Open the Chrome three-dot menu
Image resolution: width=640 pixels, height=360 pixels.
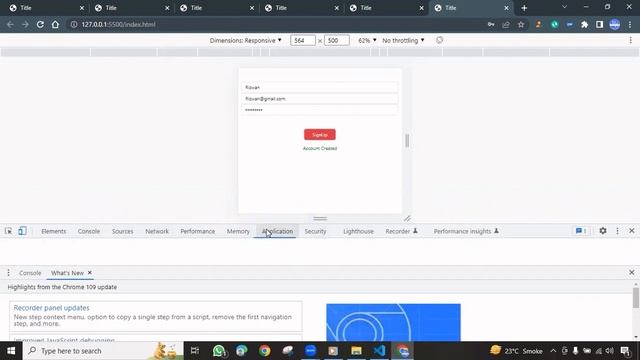631,24
